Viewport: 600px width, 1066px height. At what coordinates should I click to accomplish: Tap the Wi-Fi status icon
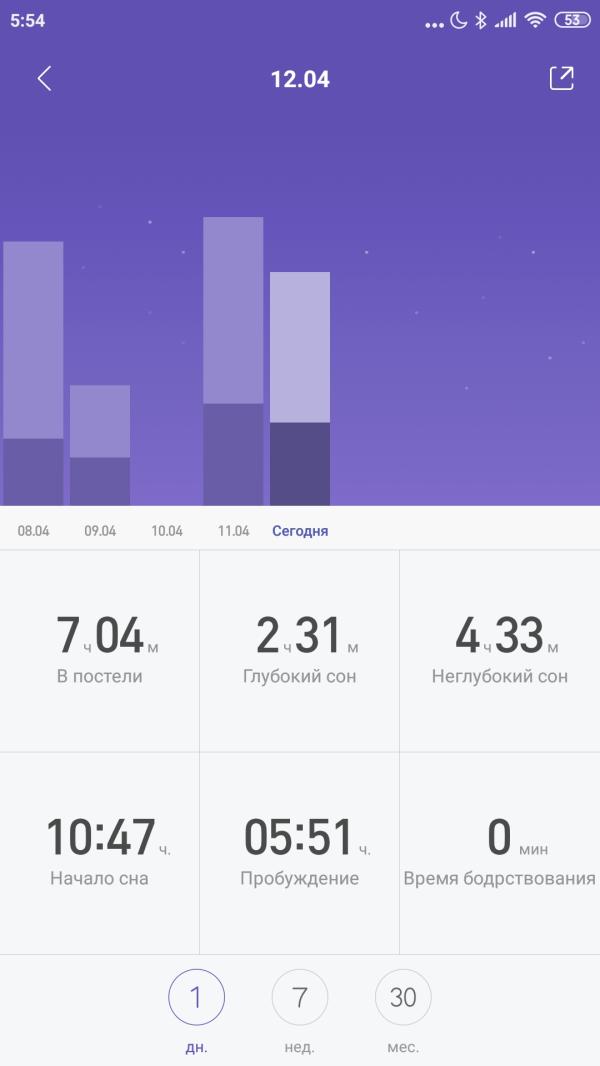click(535, 20)
